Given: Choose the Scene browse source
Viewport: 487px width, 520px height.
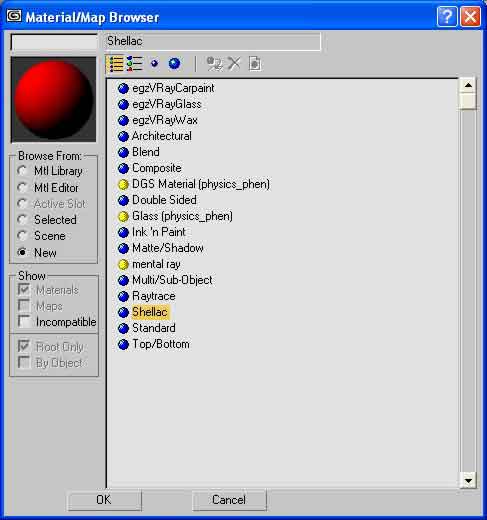Looking at the screenshot, I should pyautogui.click(x=22, y=236).
